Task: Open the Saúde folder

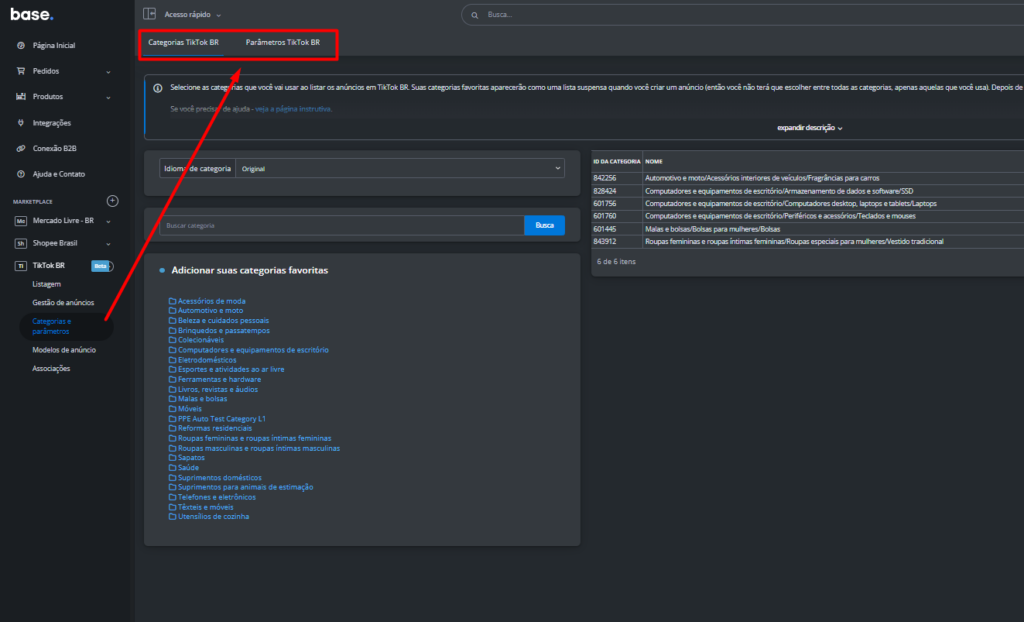Action: point(184,468)
